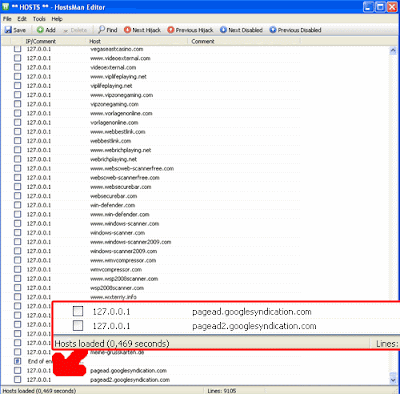Check the box for videoexternal.com

pos(17,67)
